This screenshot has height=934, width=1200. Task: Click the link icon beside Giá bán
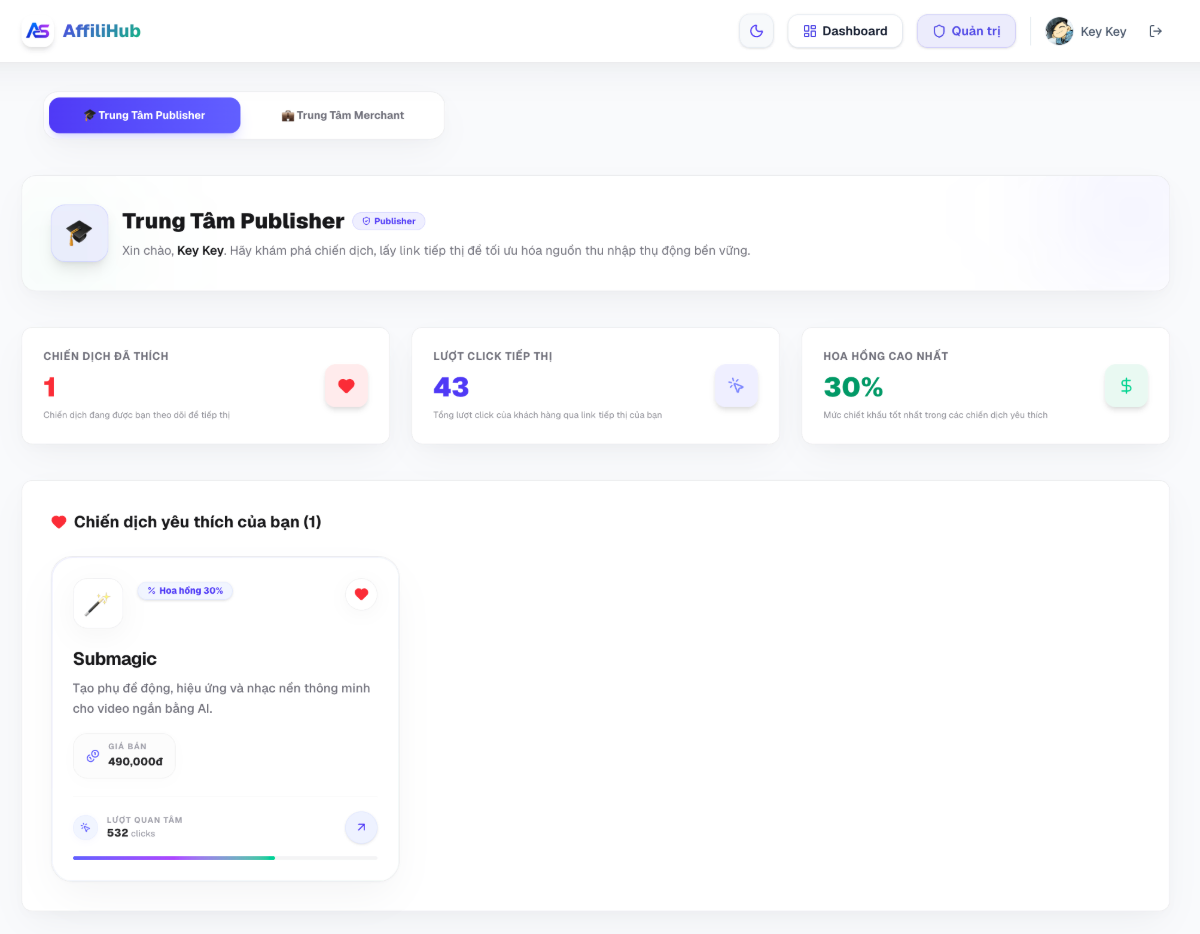coord(93,756)
